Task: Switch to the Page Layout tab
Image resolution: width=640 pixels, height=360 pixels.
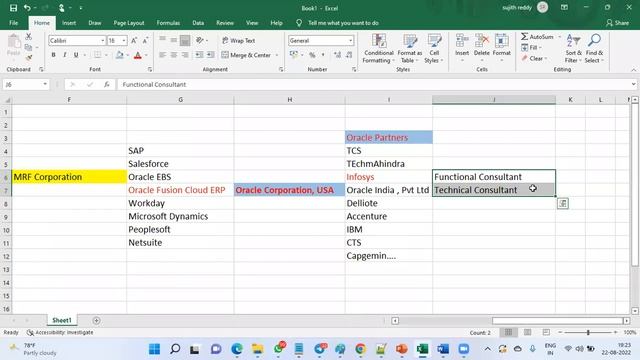Action: pyautogui.click(x=129, y=23)
